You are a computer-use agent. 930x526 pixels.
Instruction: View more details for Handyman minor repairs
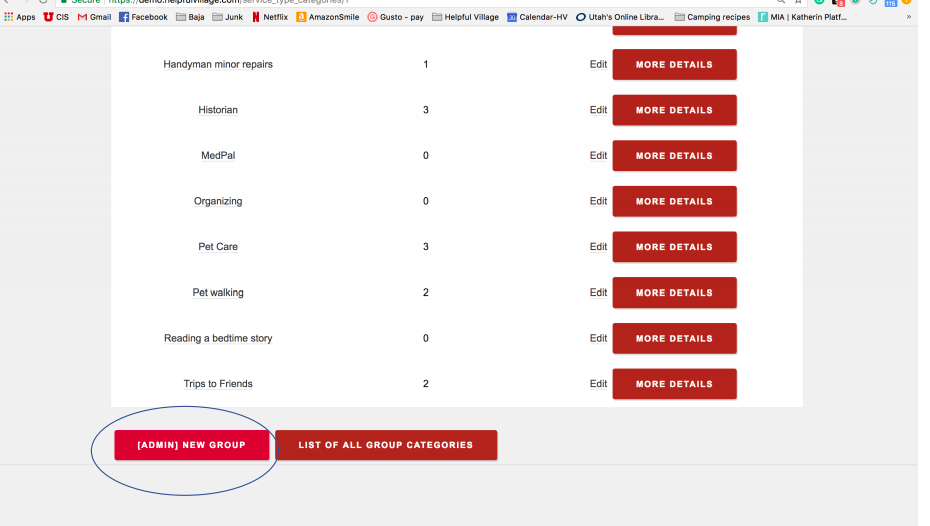(674, 64)
